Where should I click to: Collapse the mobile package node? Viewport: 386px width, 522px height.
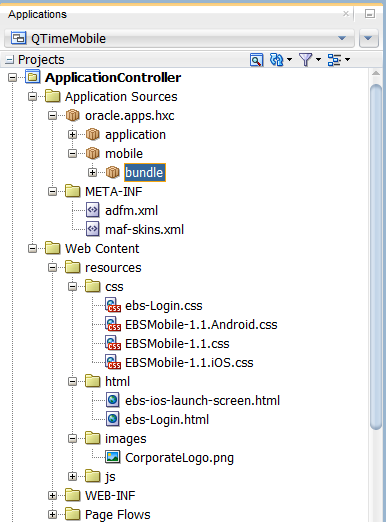(72, 154)
